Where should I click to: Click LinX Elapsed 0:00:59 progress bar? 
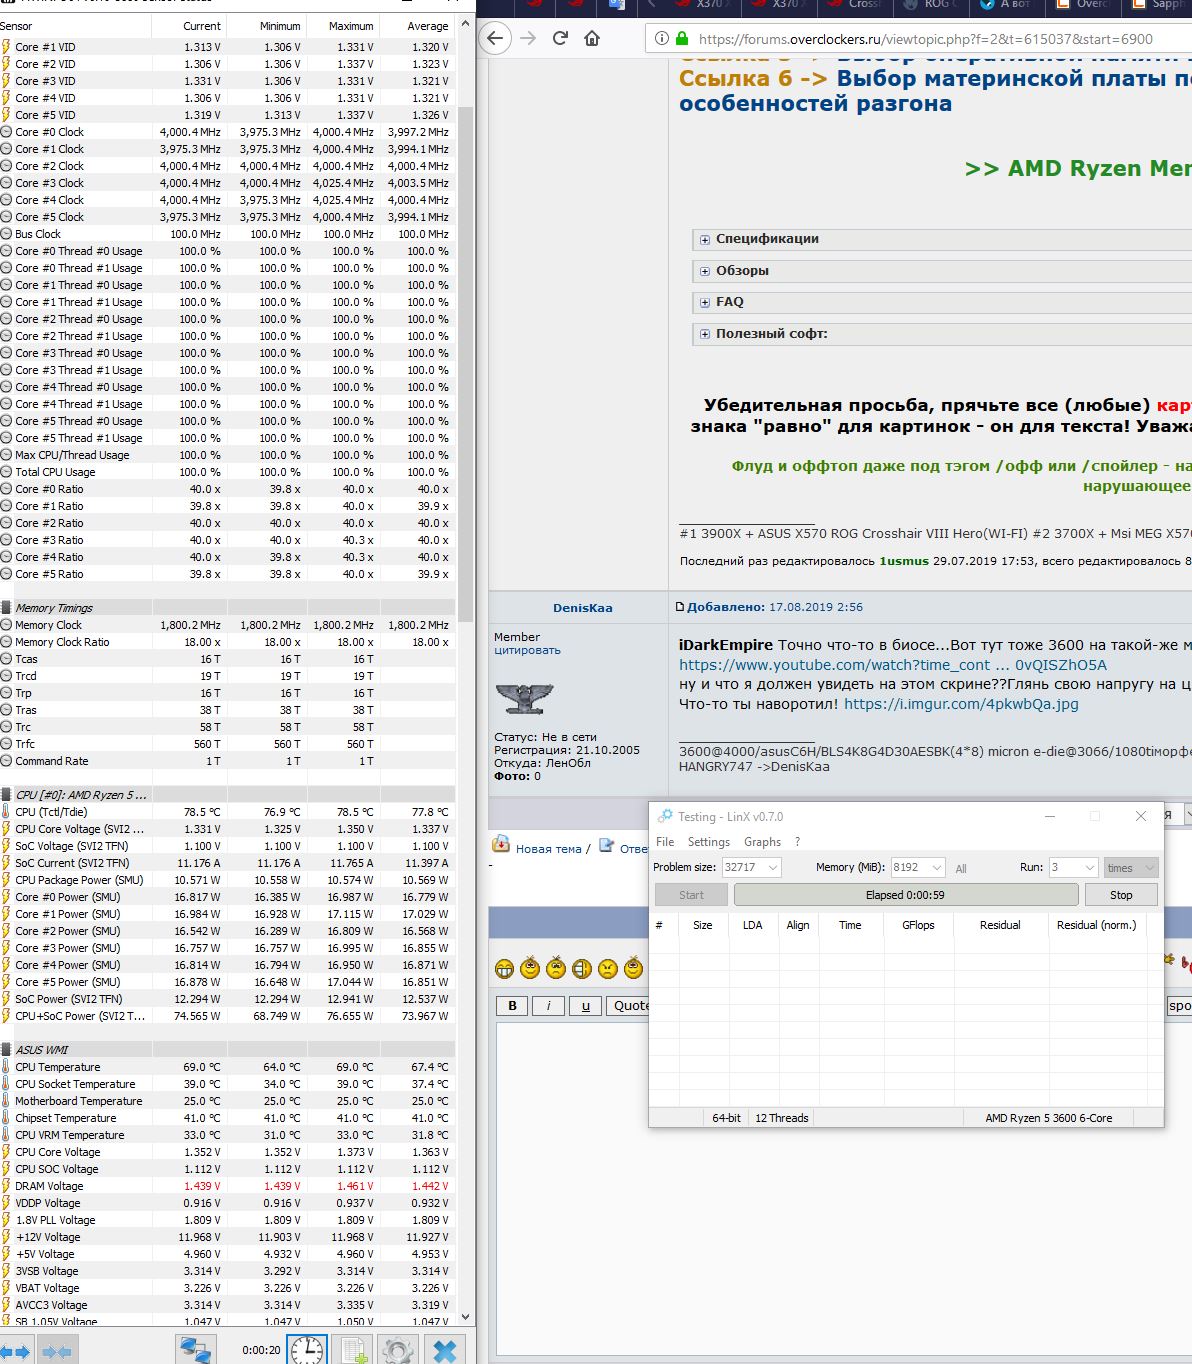coord(906,895)
